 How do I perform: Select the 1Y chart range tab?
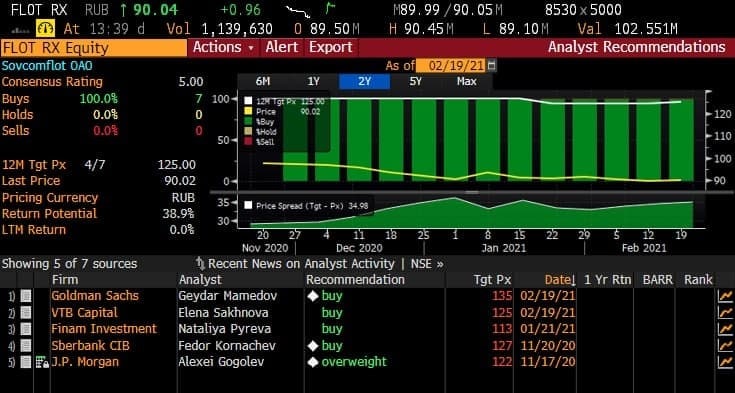click(314, 81)
